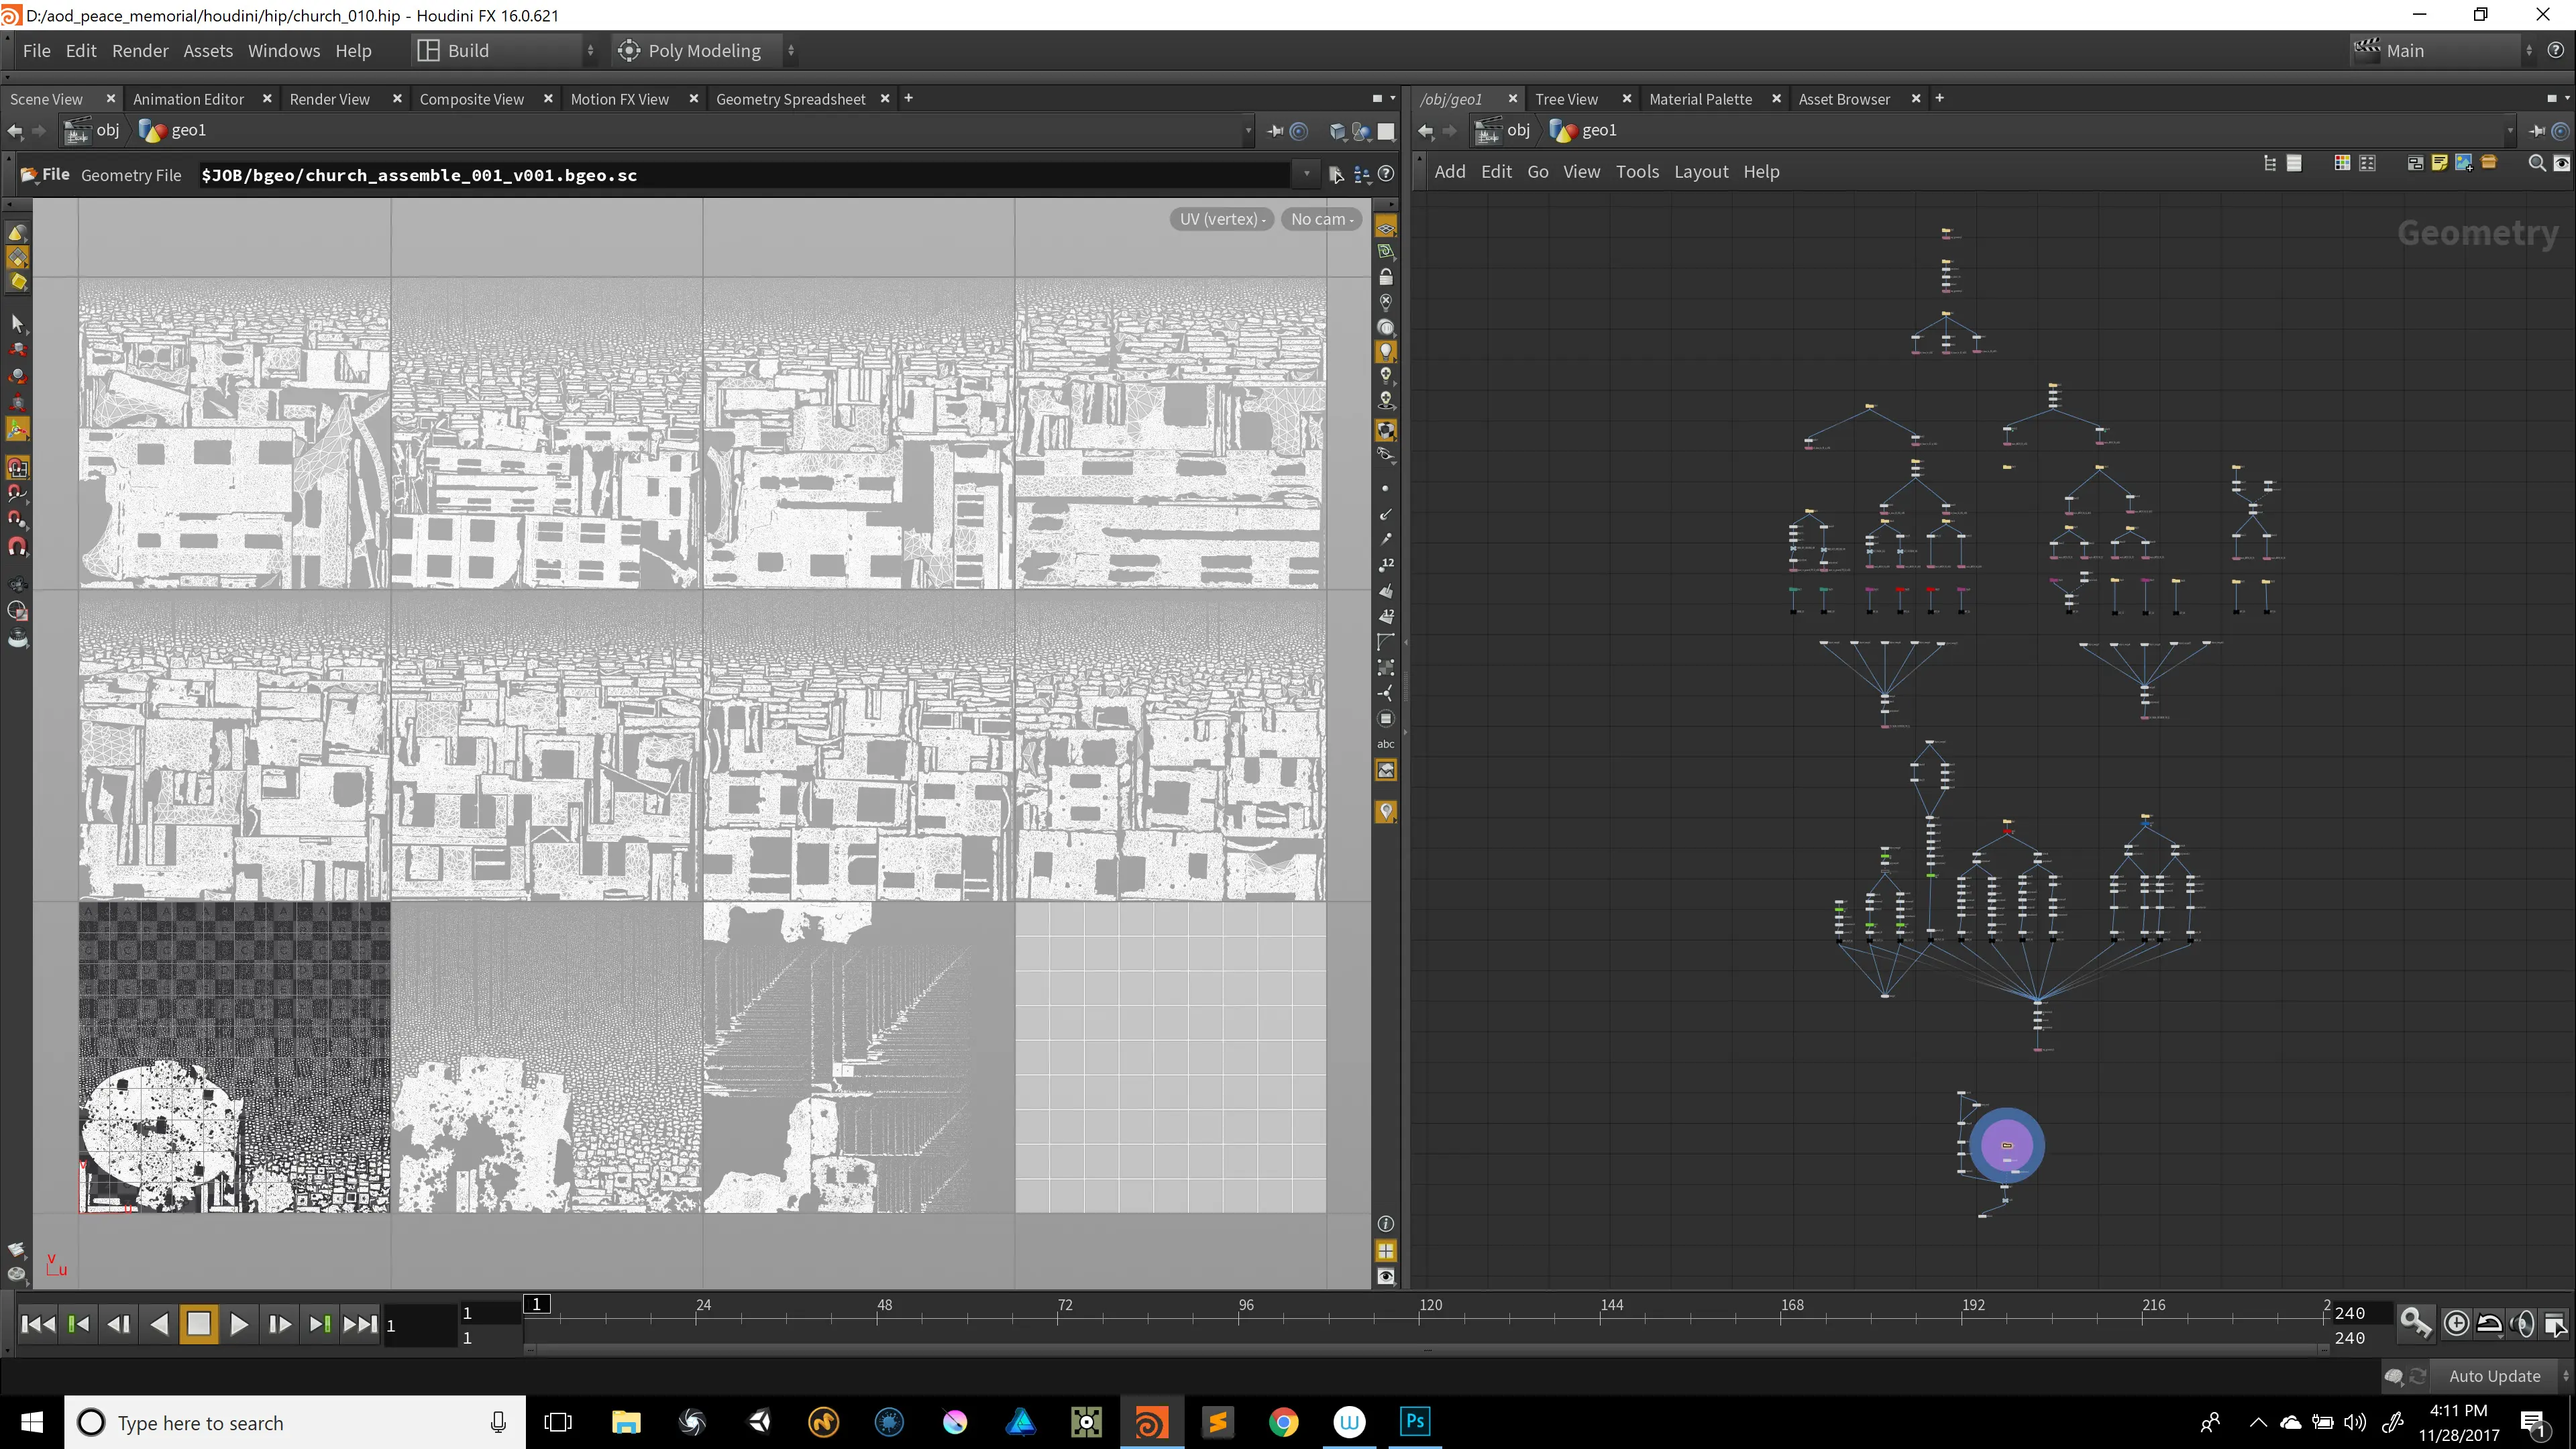Toggle lock camera padlock in display toolbar
The width and height of the screenshot is (2576, 1449).
point(1385,277)
